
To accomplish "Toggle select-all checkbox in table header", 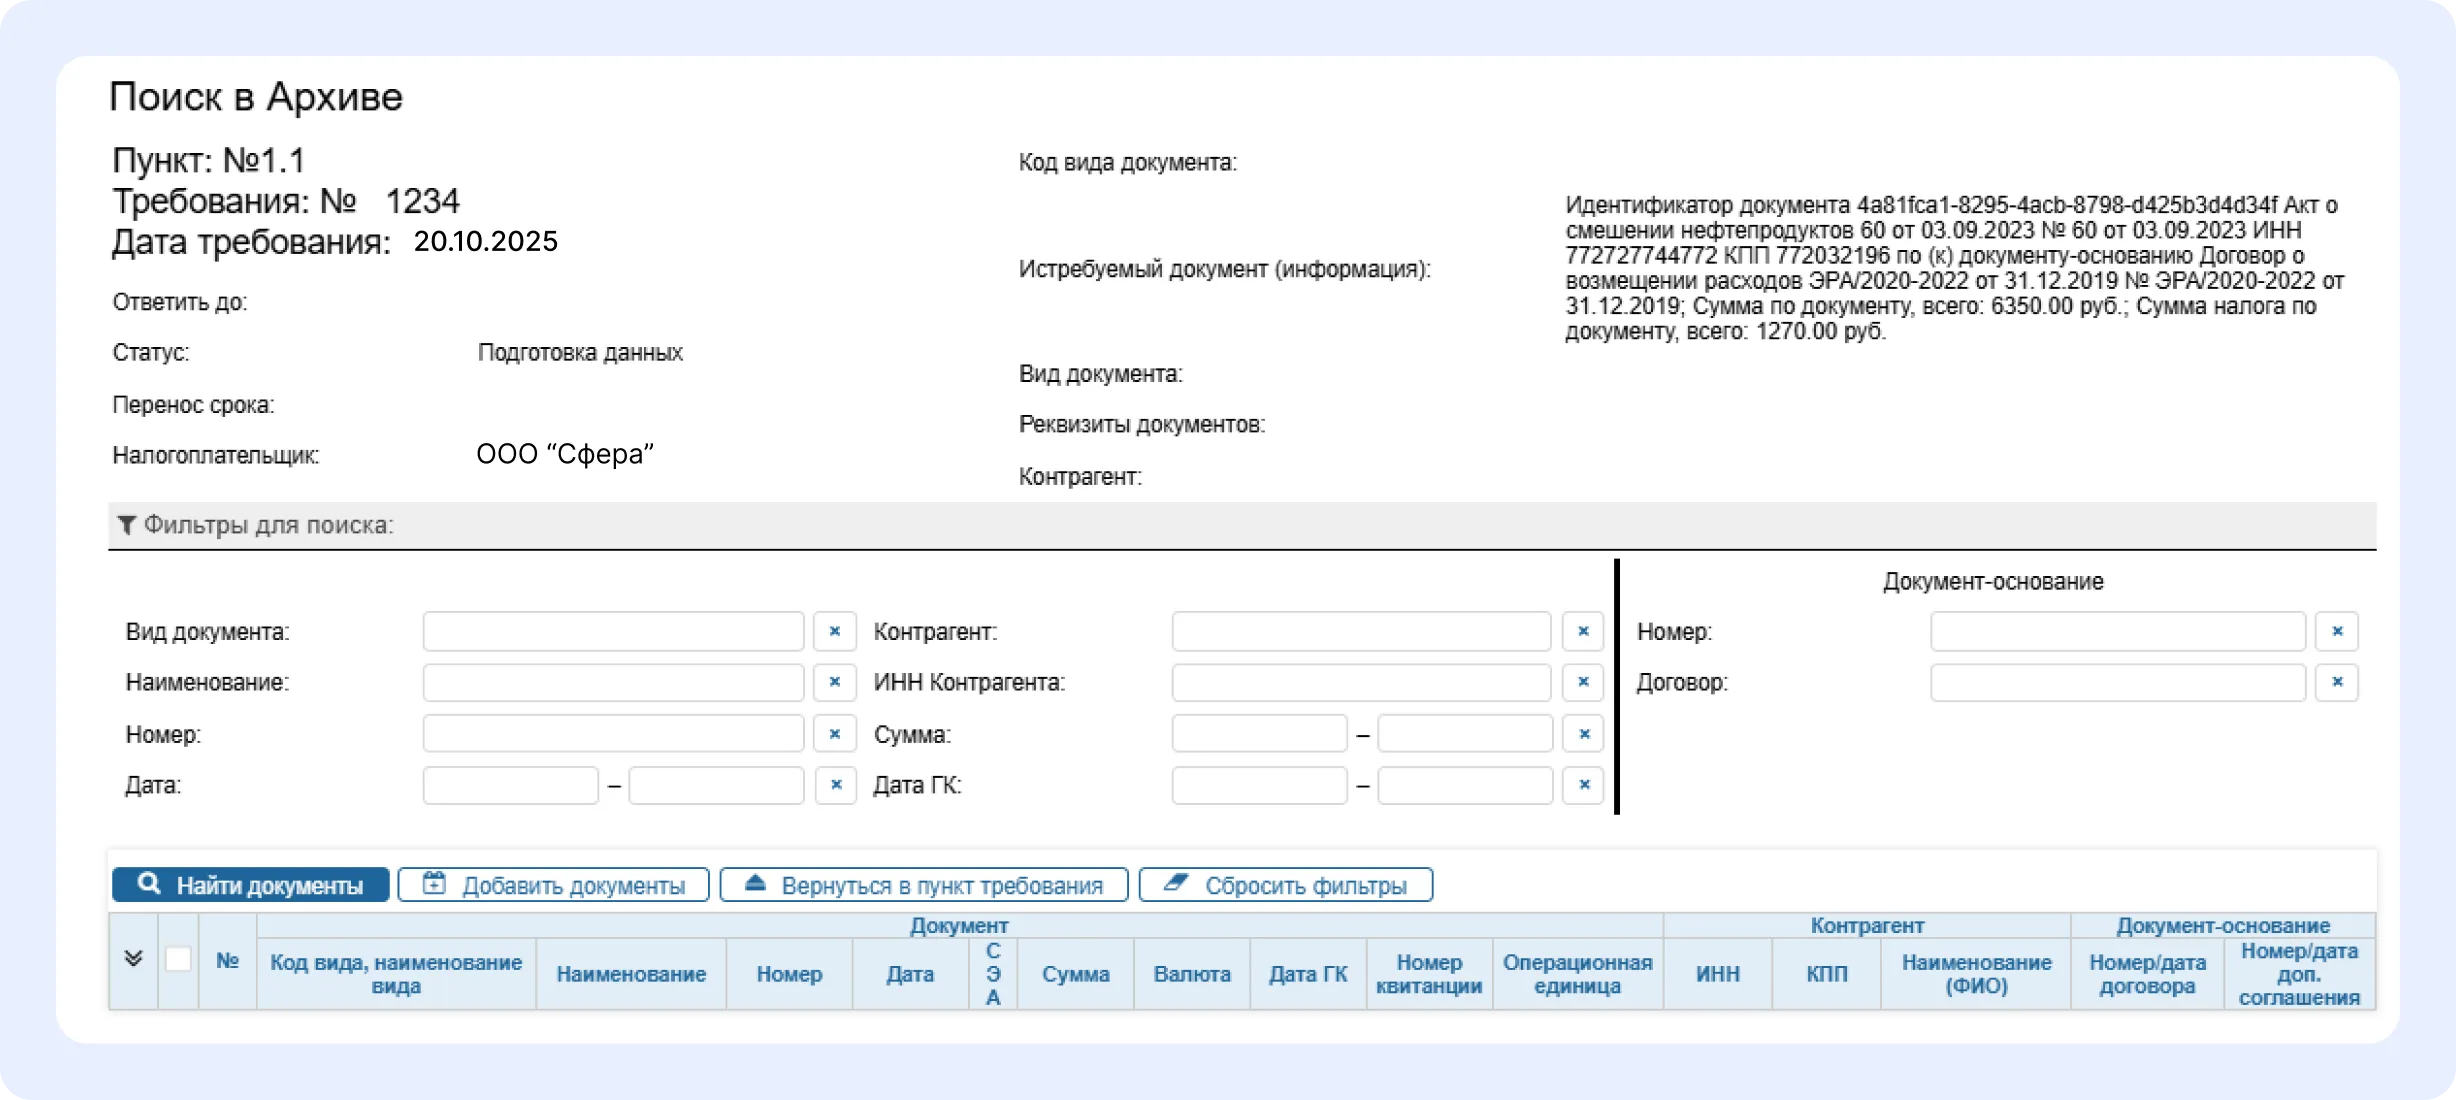I will pos(178,959).
